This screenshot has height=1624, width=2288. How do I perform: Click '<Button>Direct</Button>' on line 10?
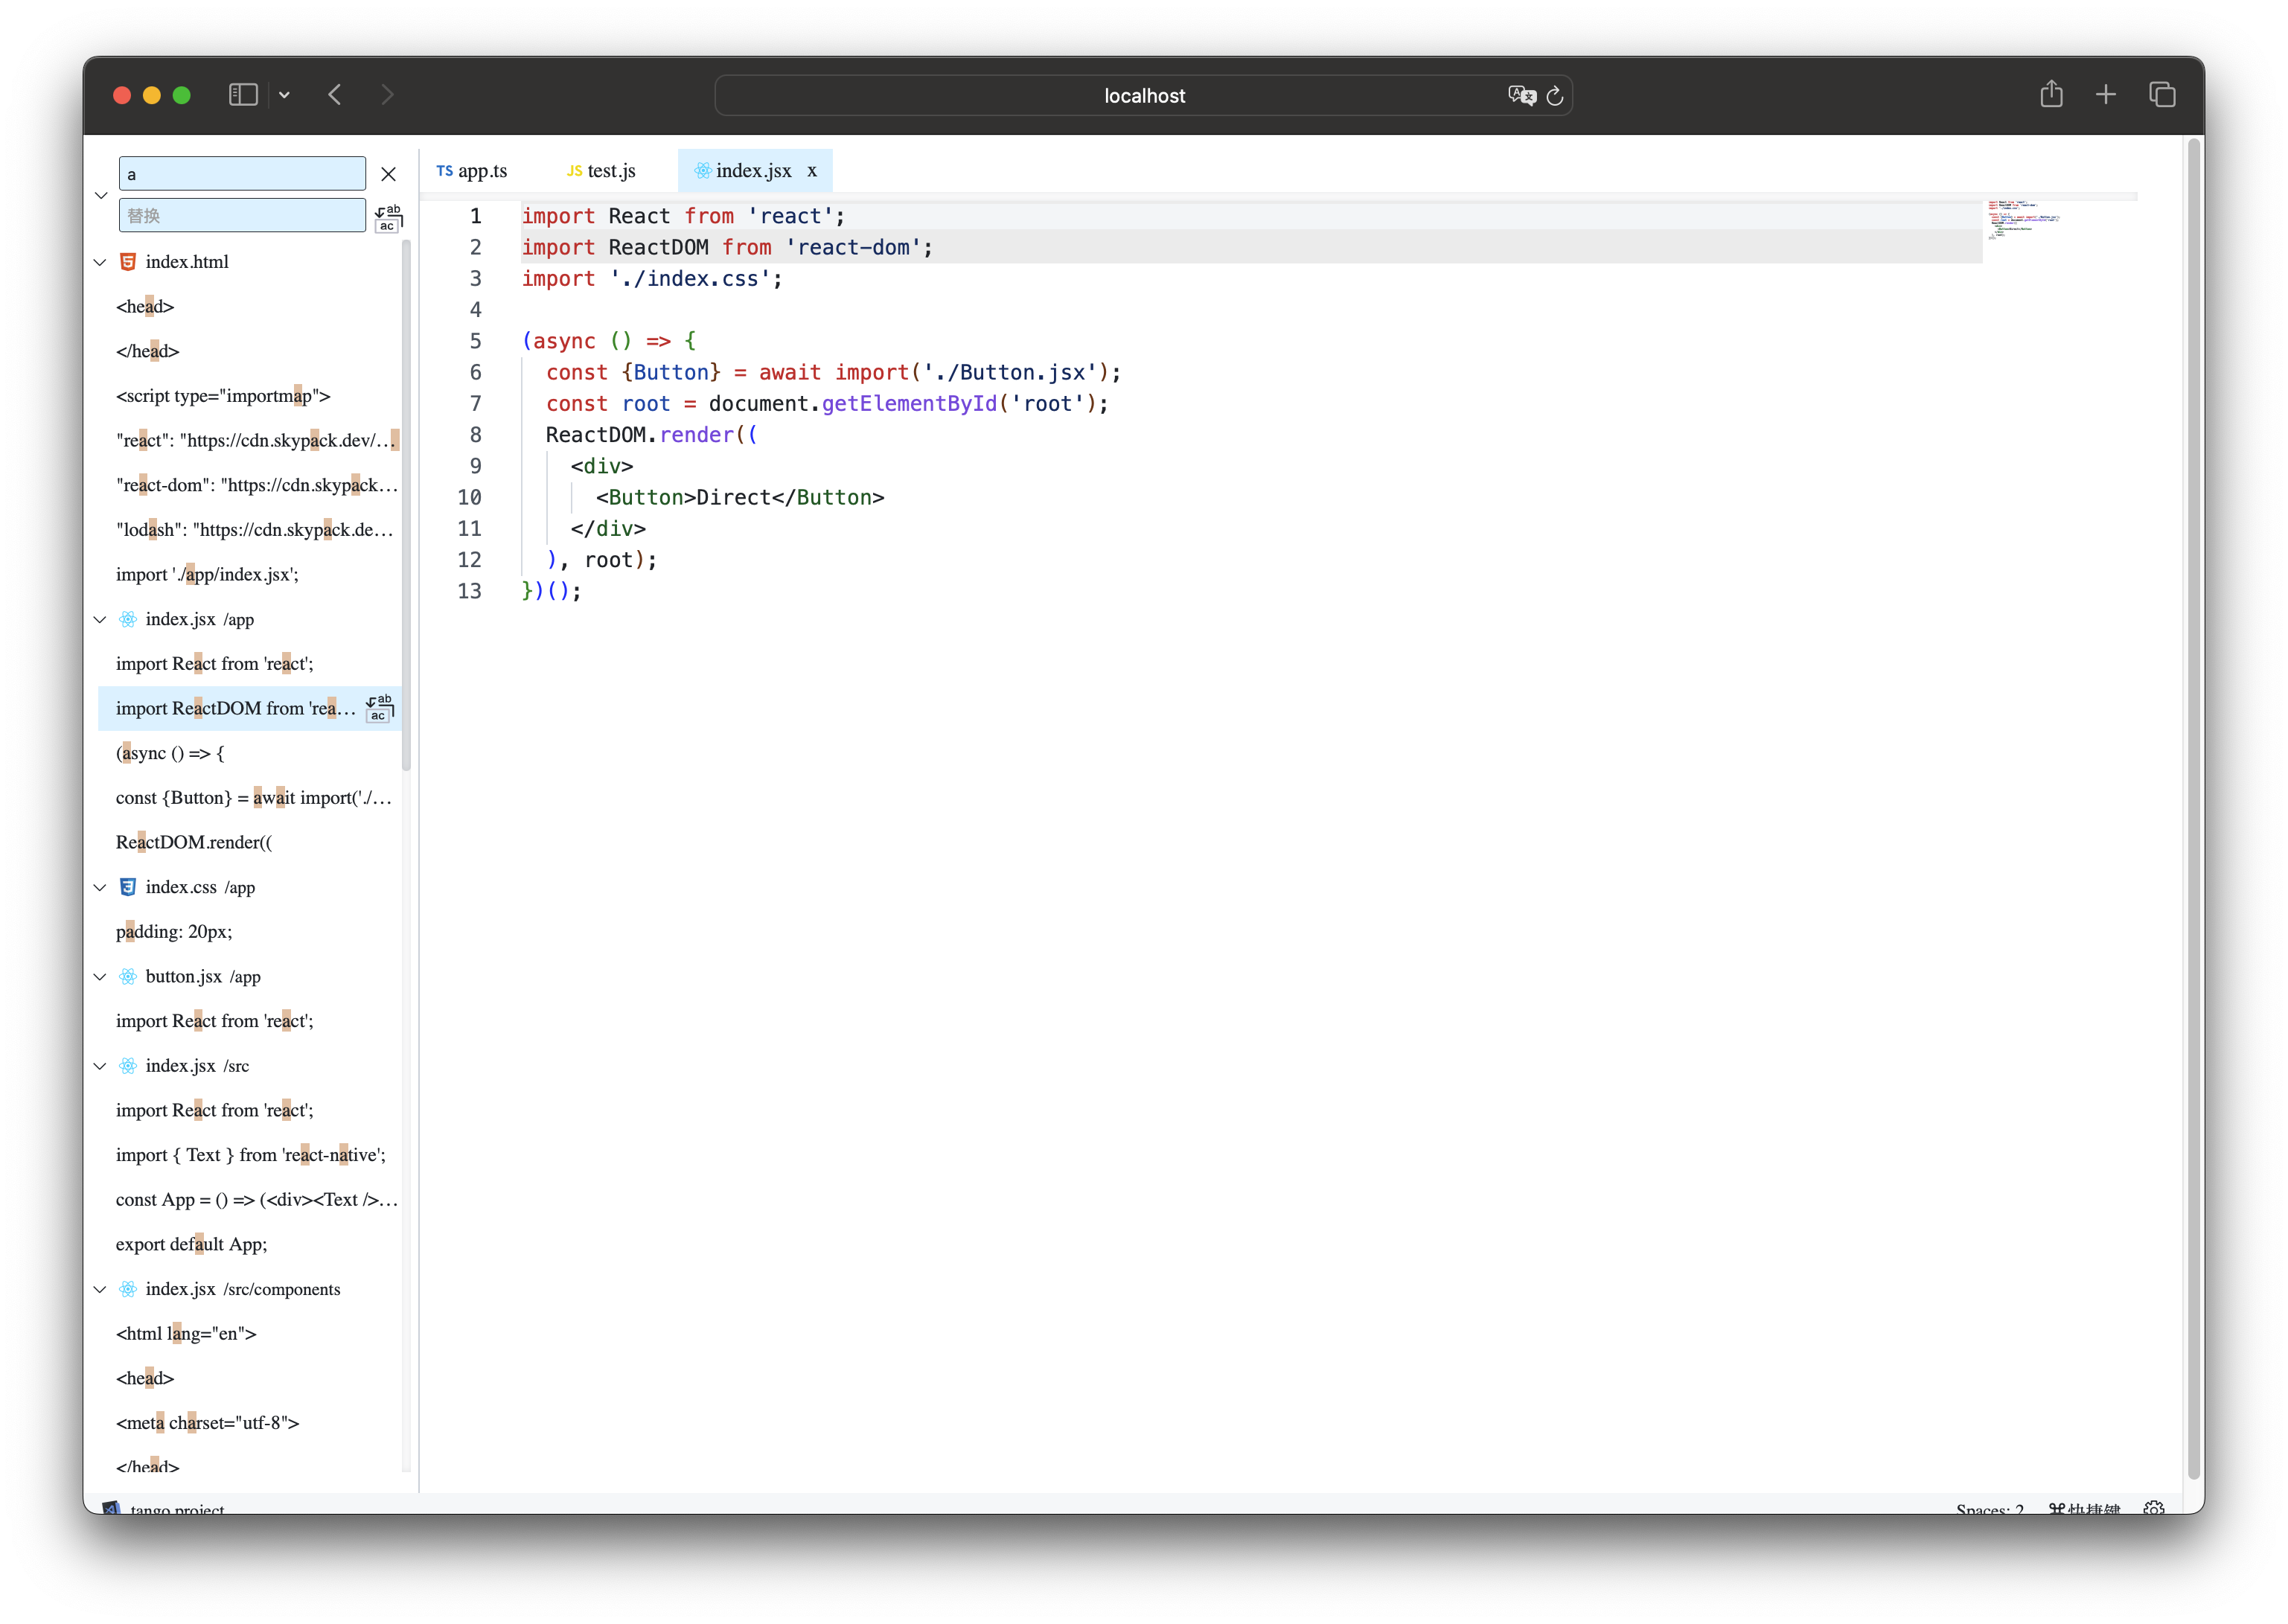[740, 498]
